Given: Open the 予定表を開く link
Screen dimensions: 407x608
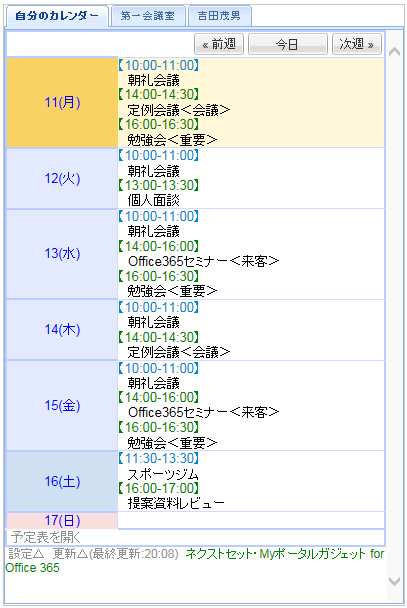Looking at the screenshot, I should click(46, 537).
